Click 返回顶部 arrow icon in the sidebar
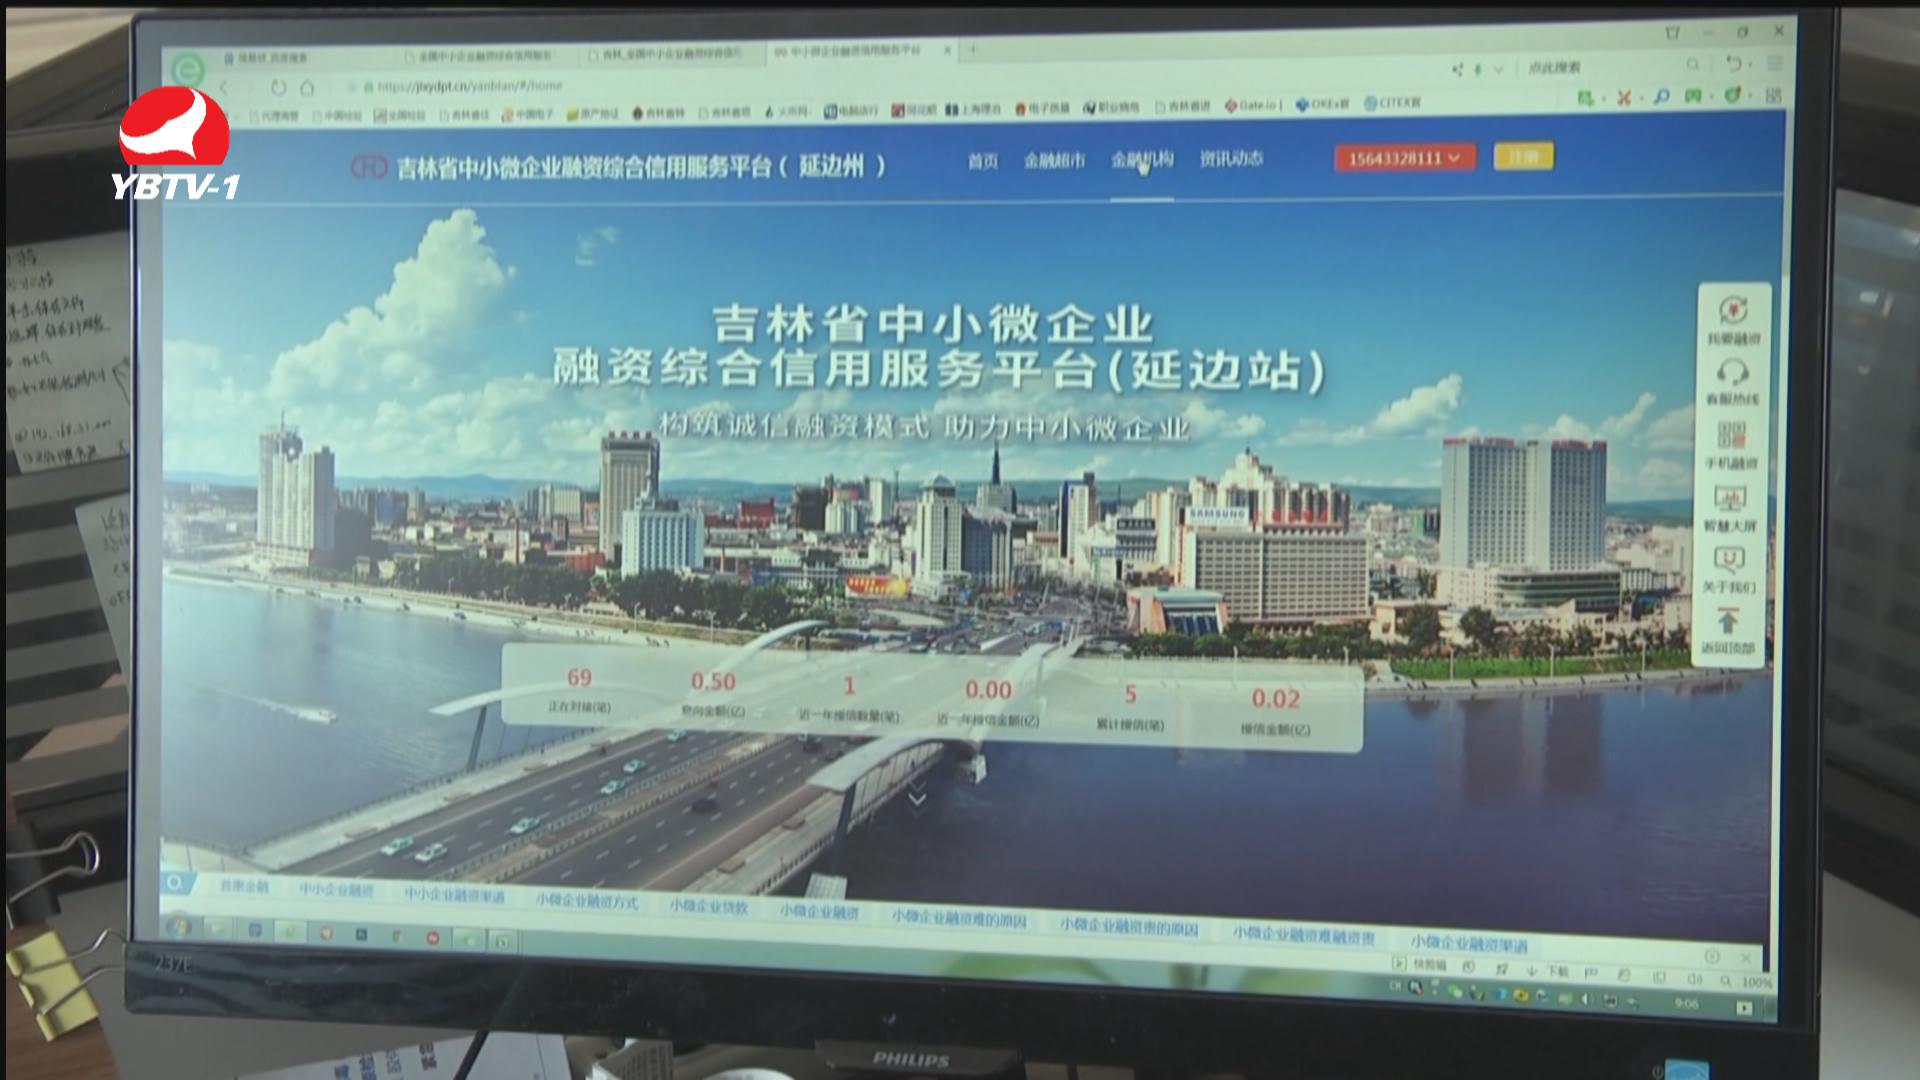Screen dimensions: 1920x1080 [x=1728, y=632]
